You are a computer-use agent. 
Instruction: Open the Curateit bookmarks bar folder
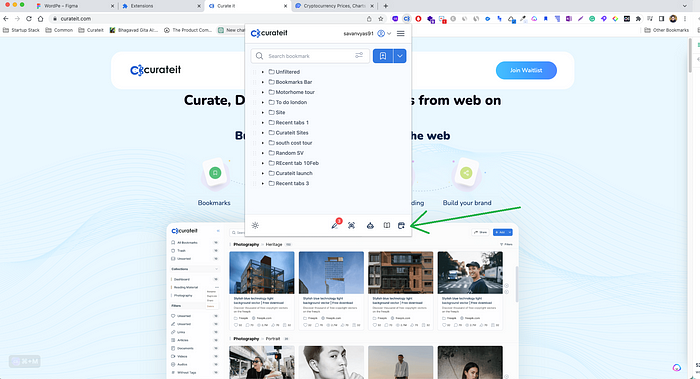point(91,30)
